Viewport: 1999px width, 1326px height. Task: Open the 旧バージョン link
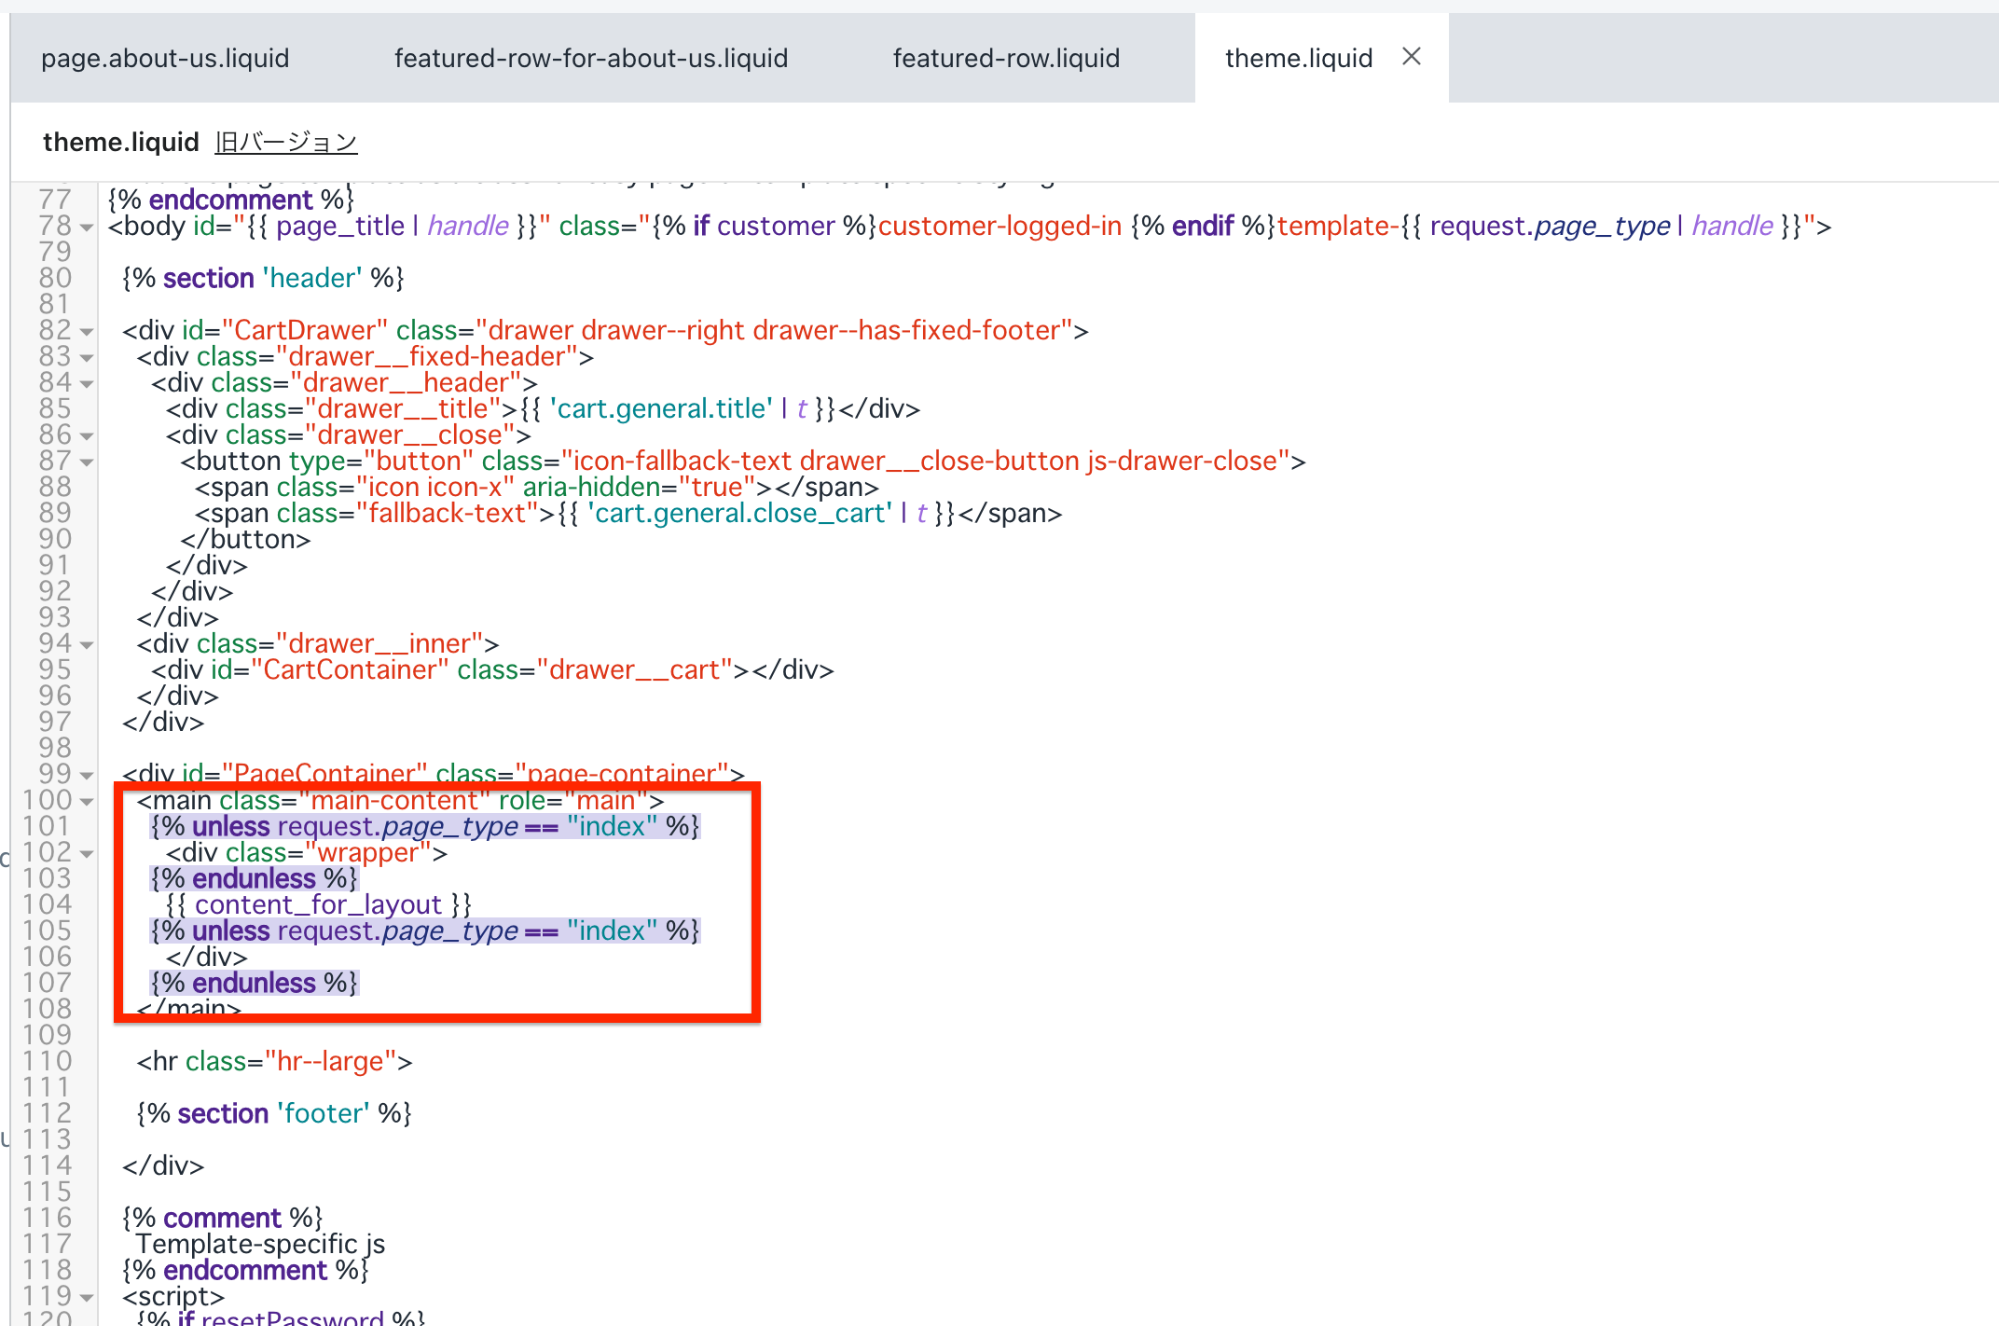point(286,143)
